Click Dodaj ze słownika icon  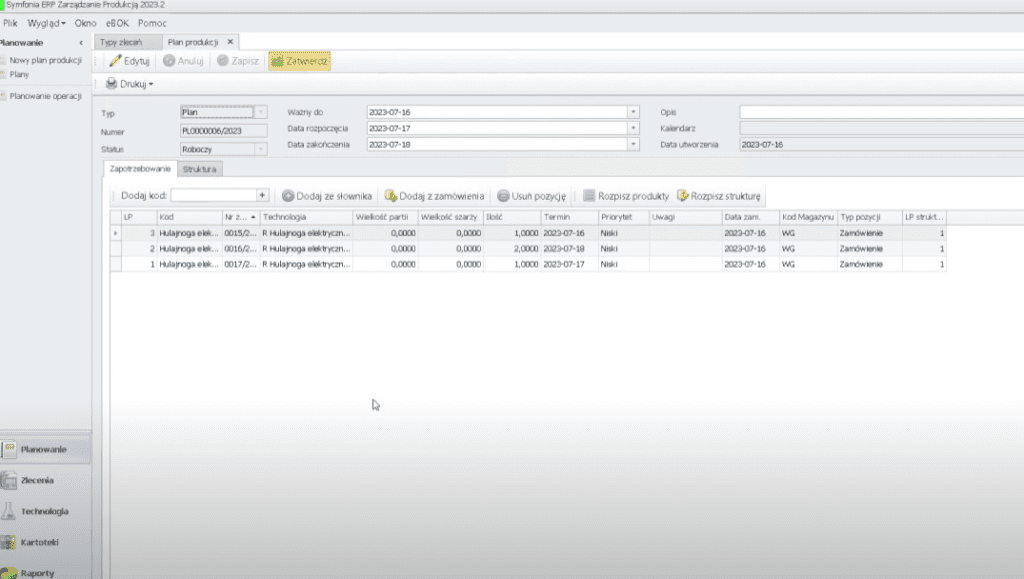point(288,196)
